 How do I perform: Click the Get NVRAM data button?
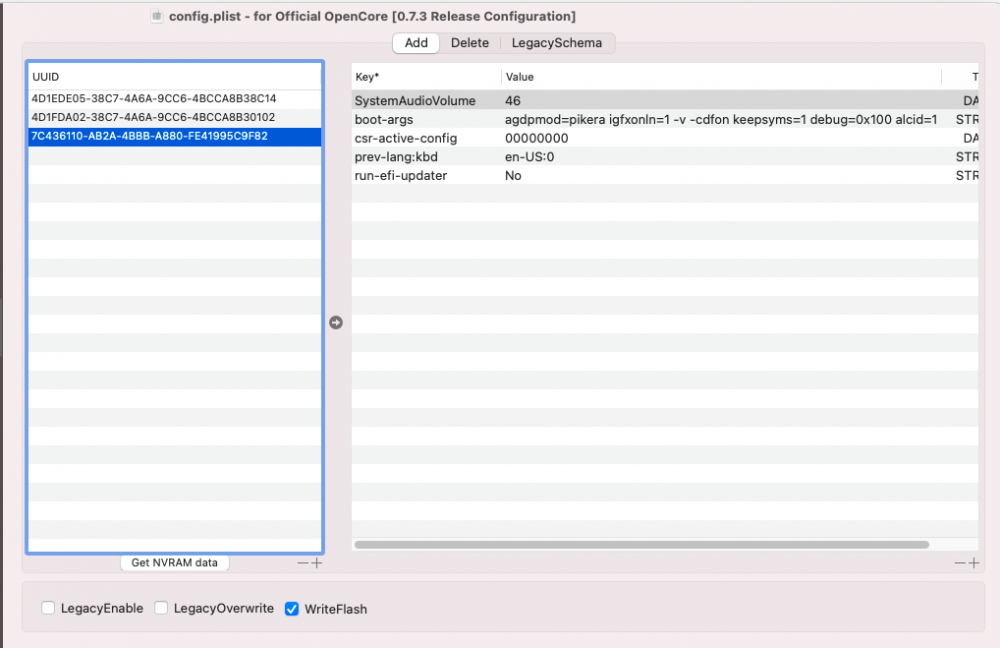click(174, 563)
